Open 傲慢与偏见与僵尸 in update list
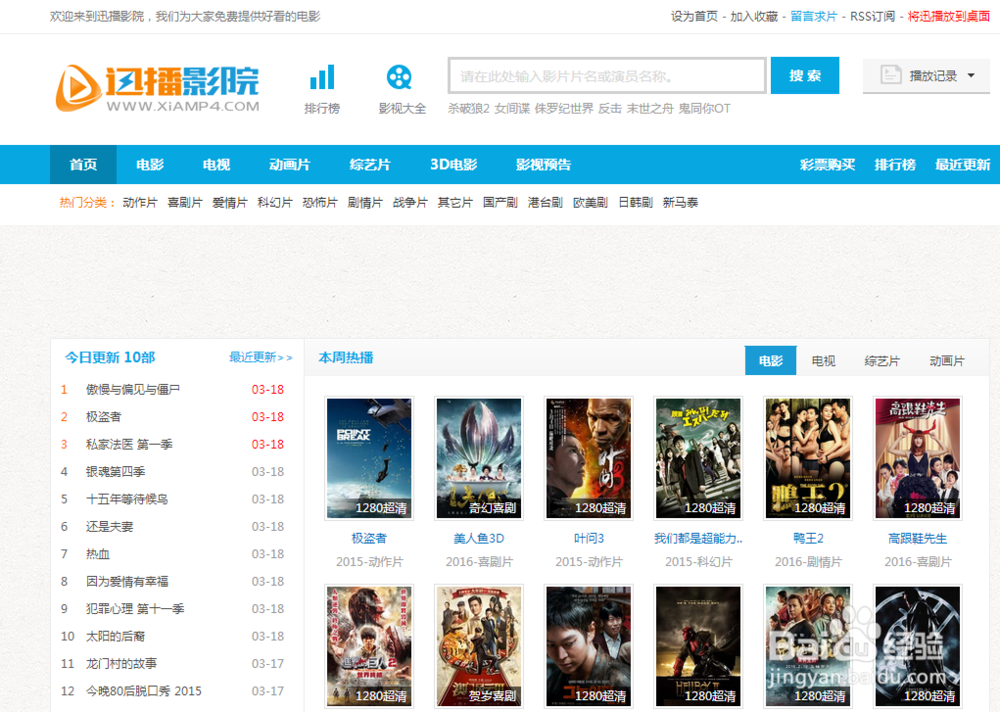Screen dimensions: 1000x712 [x=133, y=389]
